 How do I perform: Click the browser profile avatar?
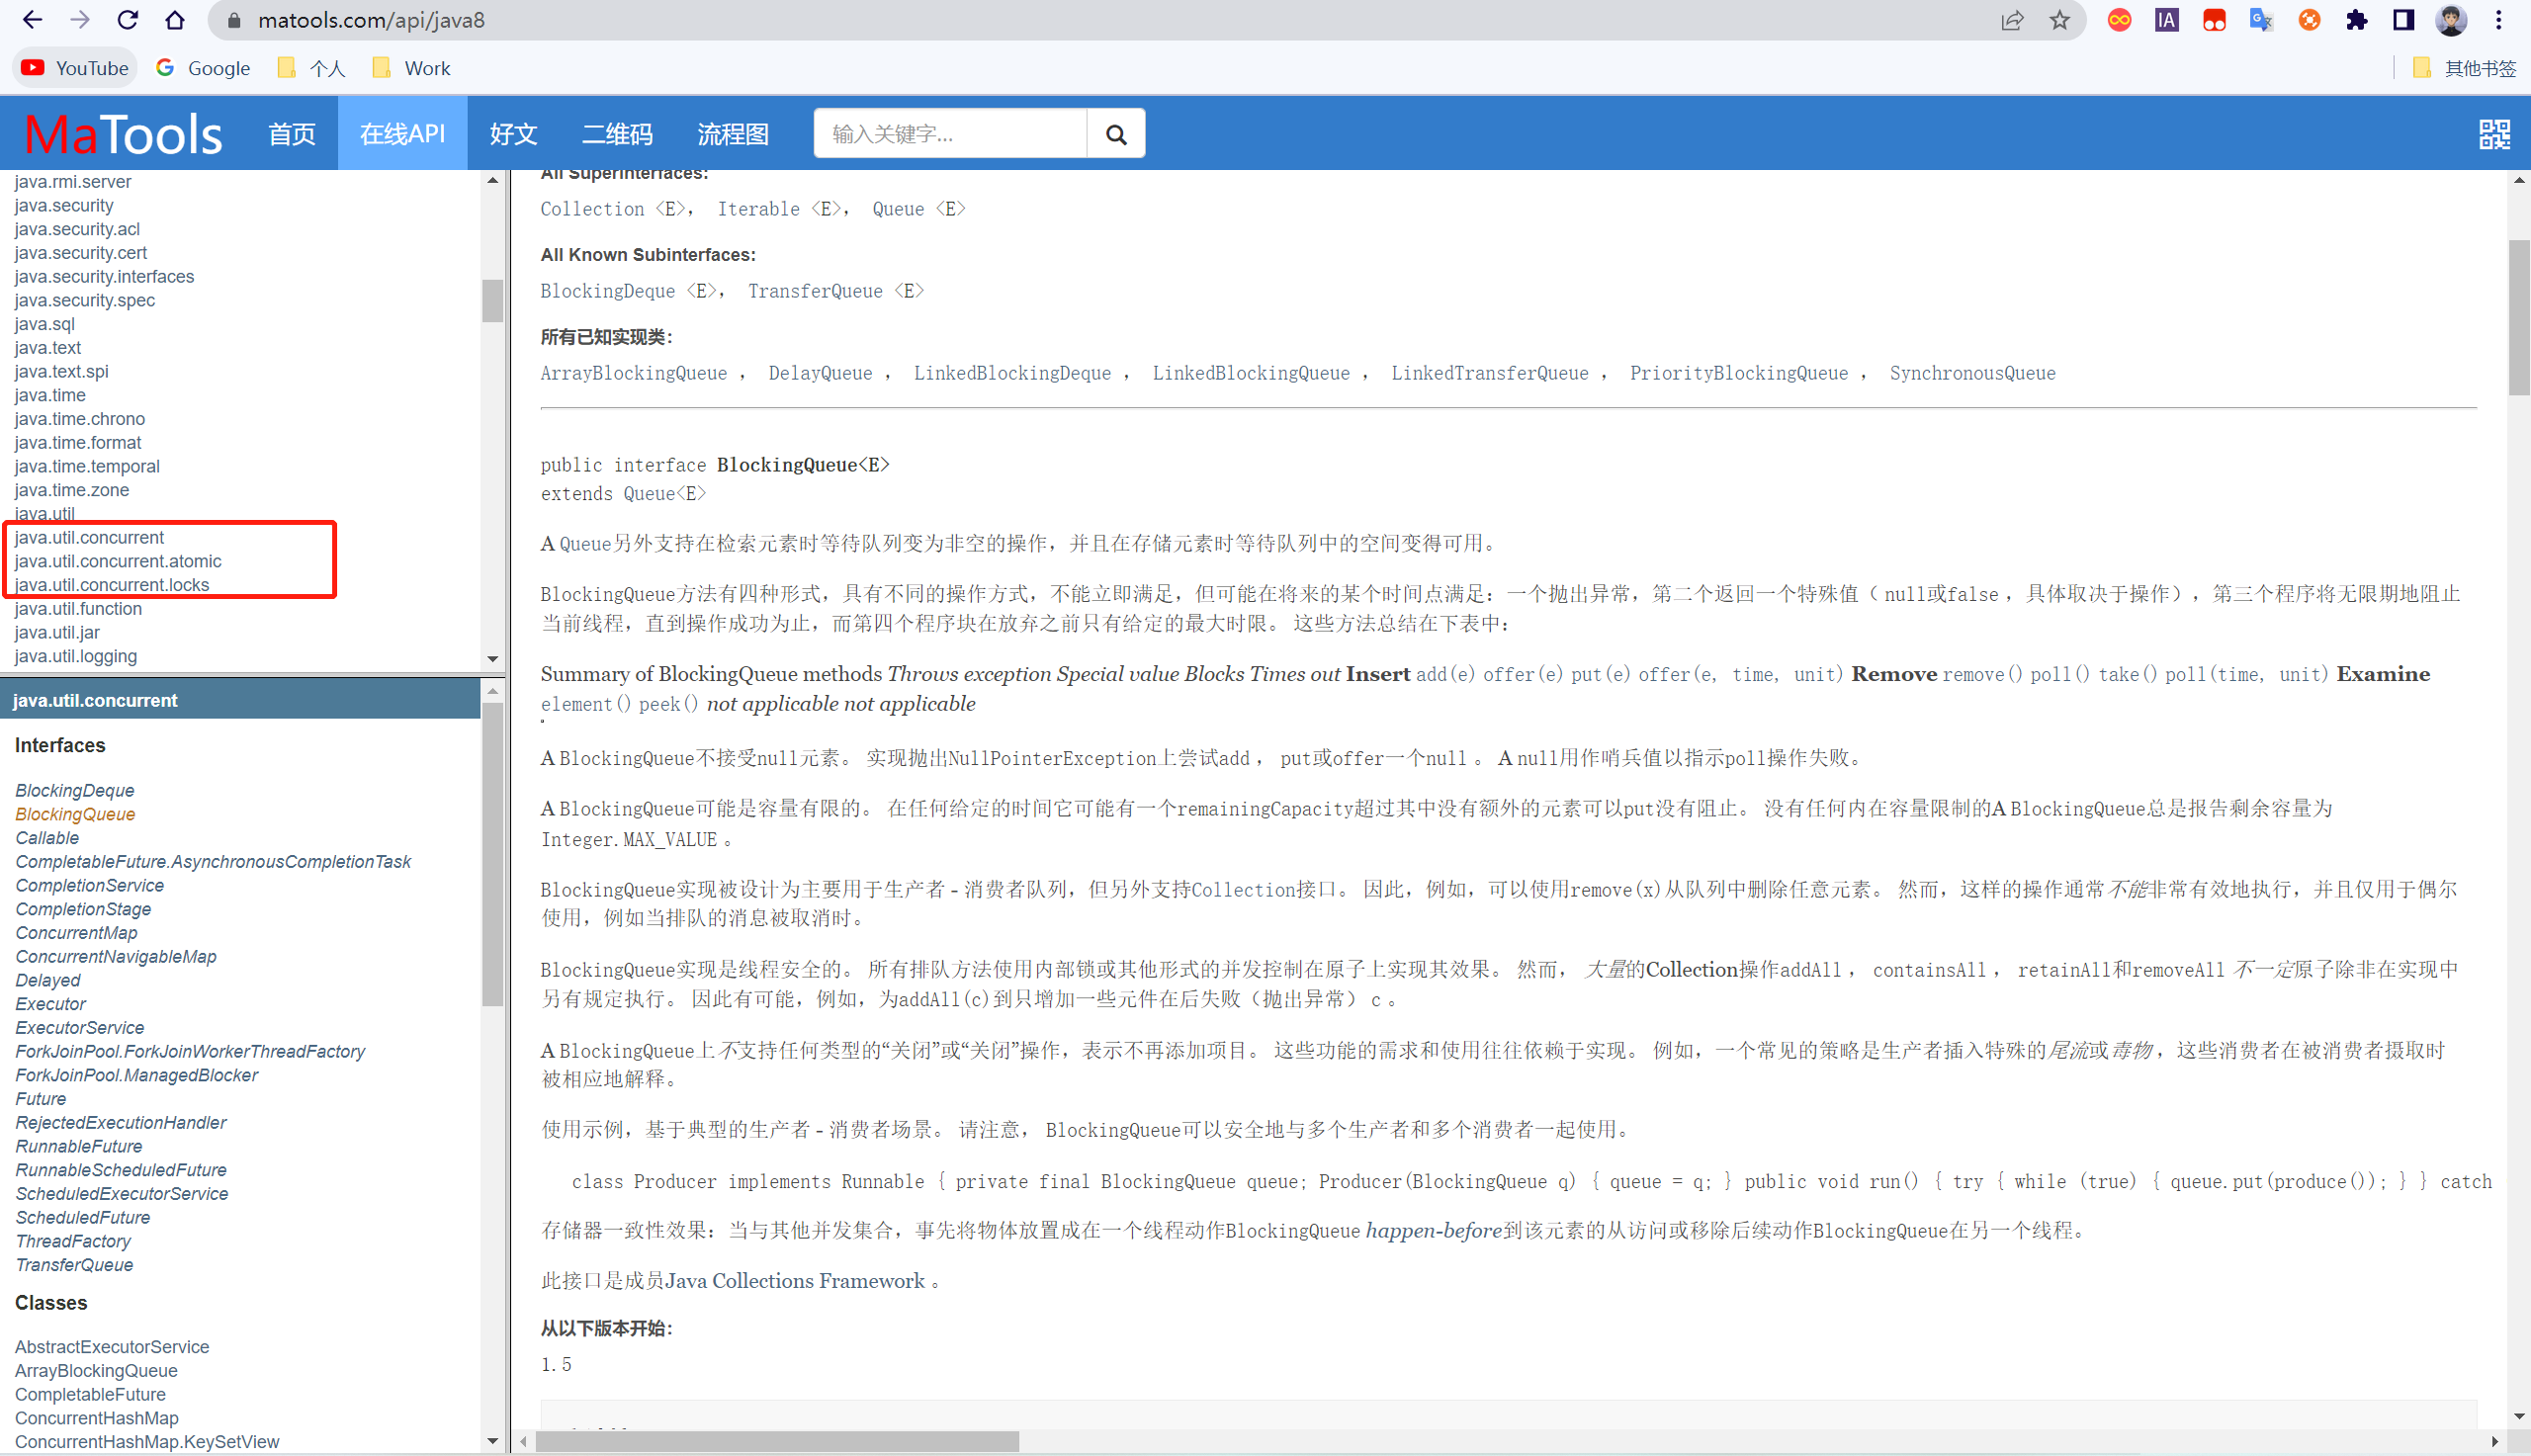tap(2449, 20)
